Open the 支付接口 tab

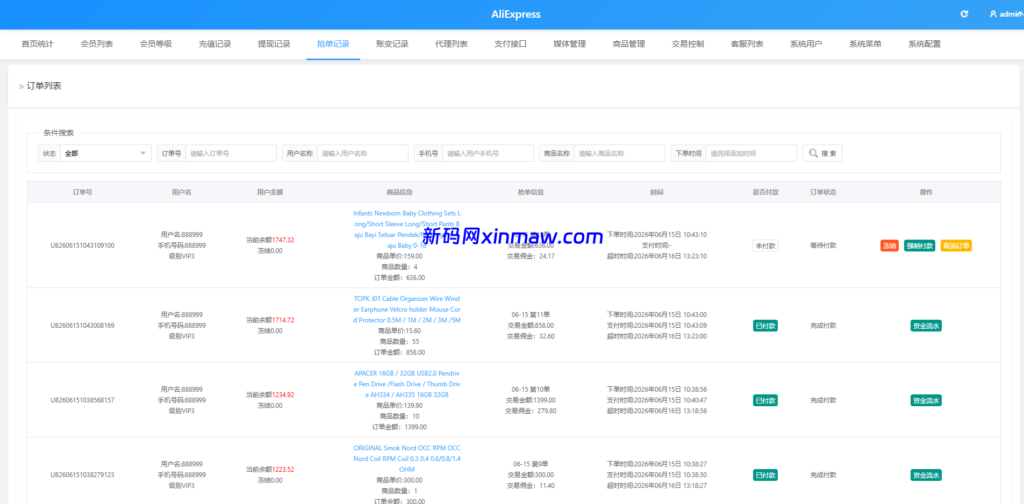click(510, 44)
